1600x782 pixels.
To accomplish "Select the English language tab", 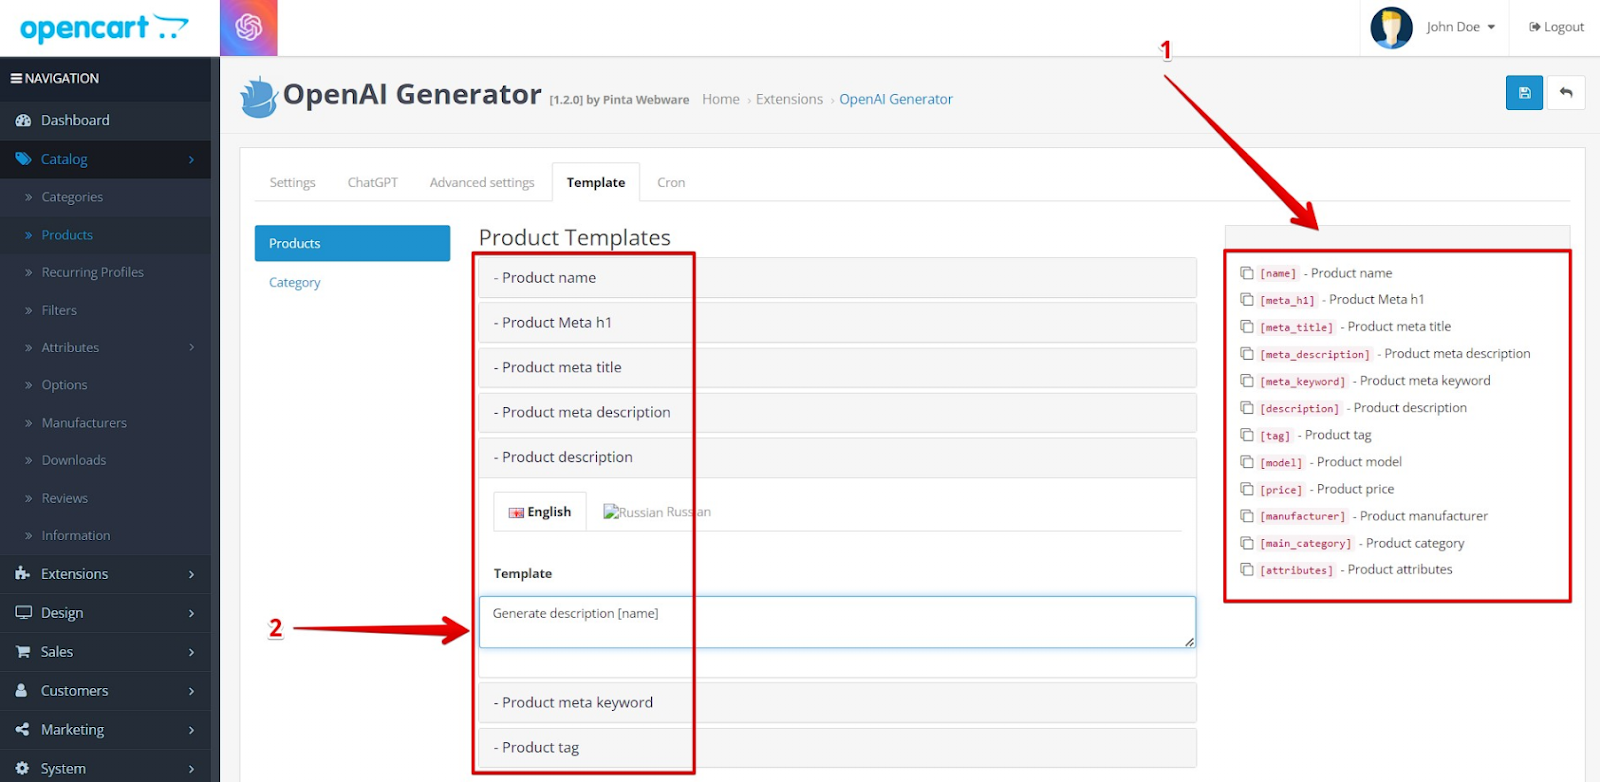I will point(540,512).
